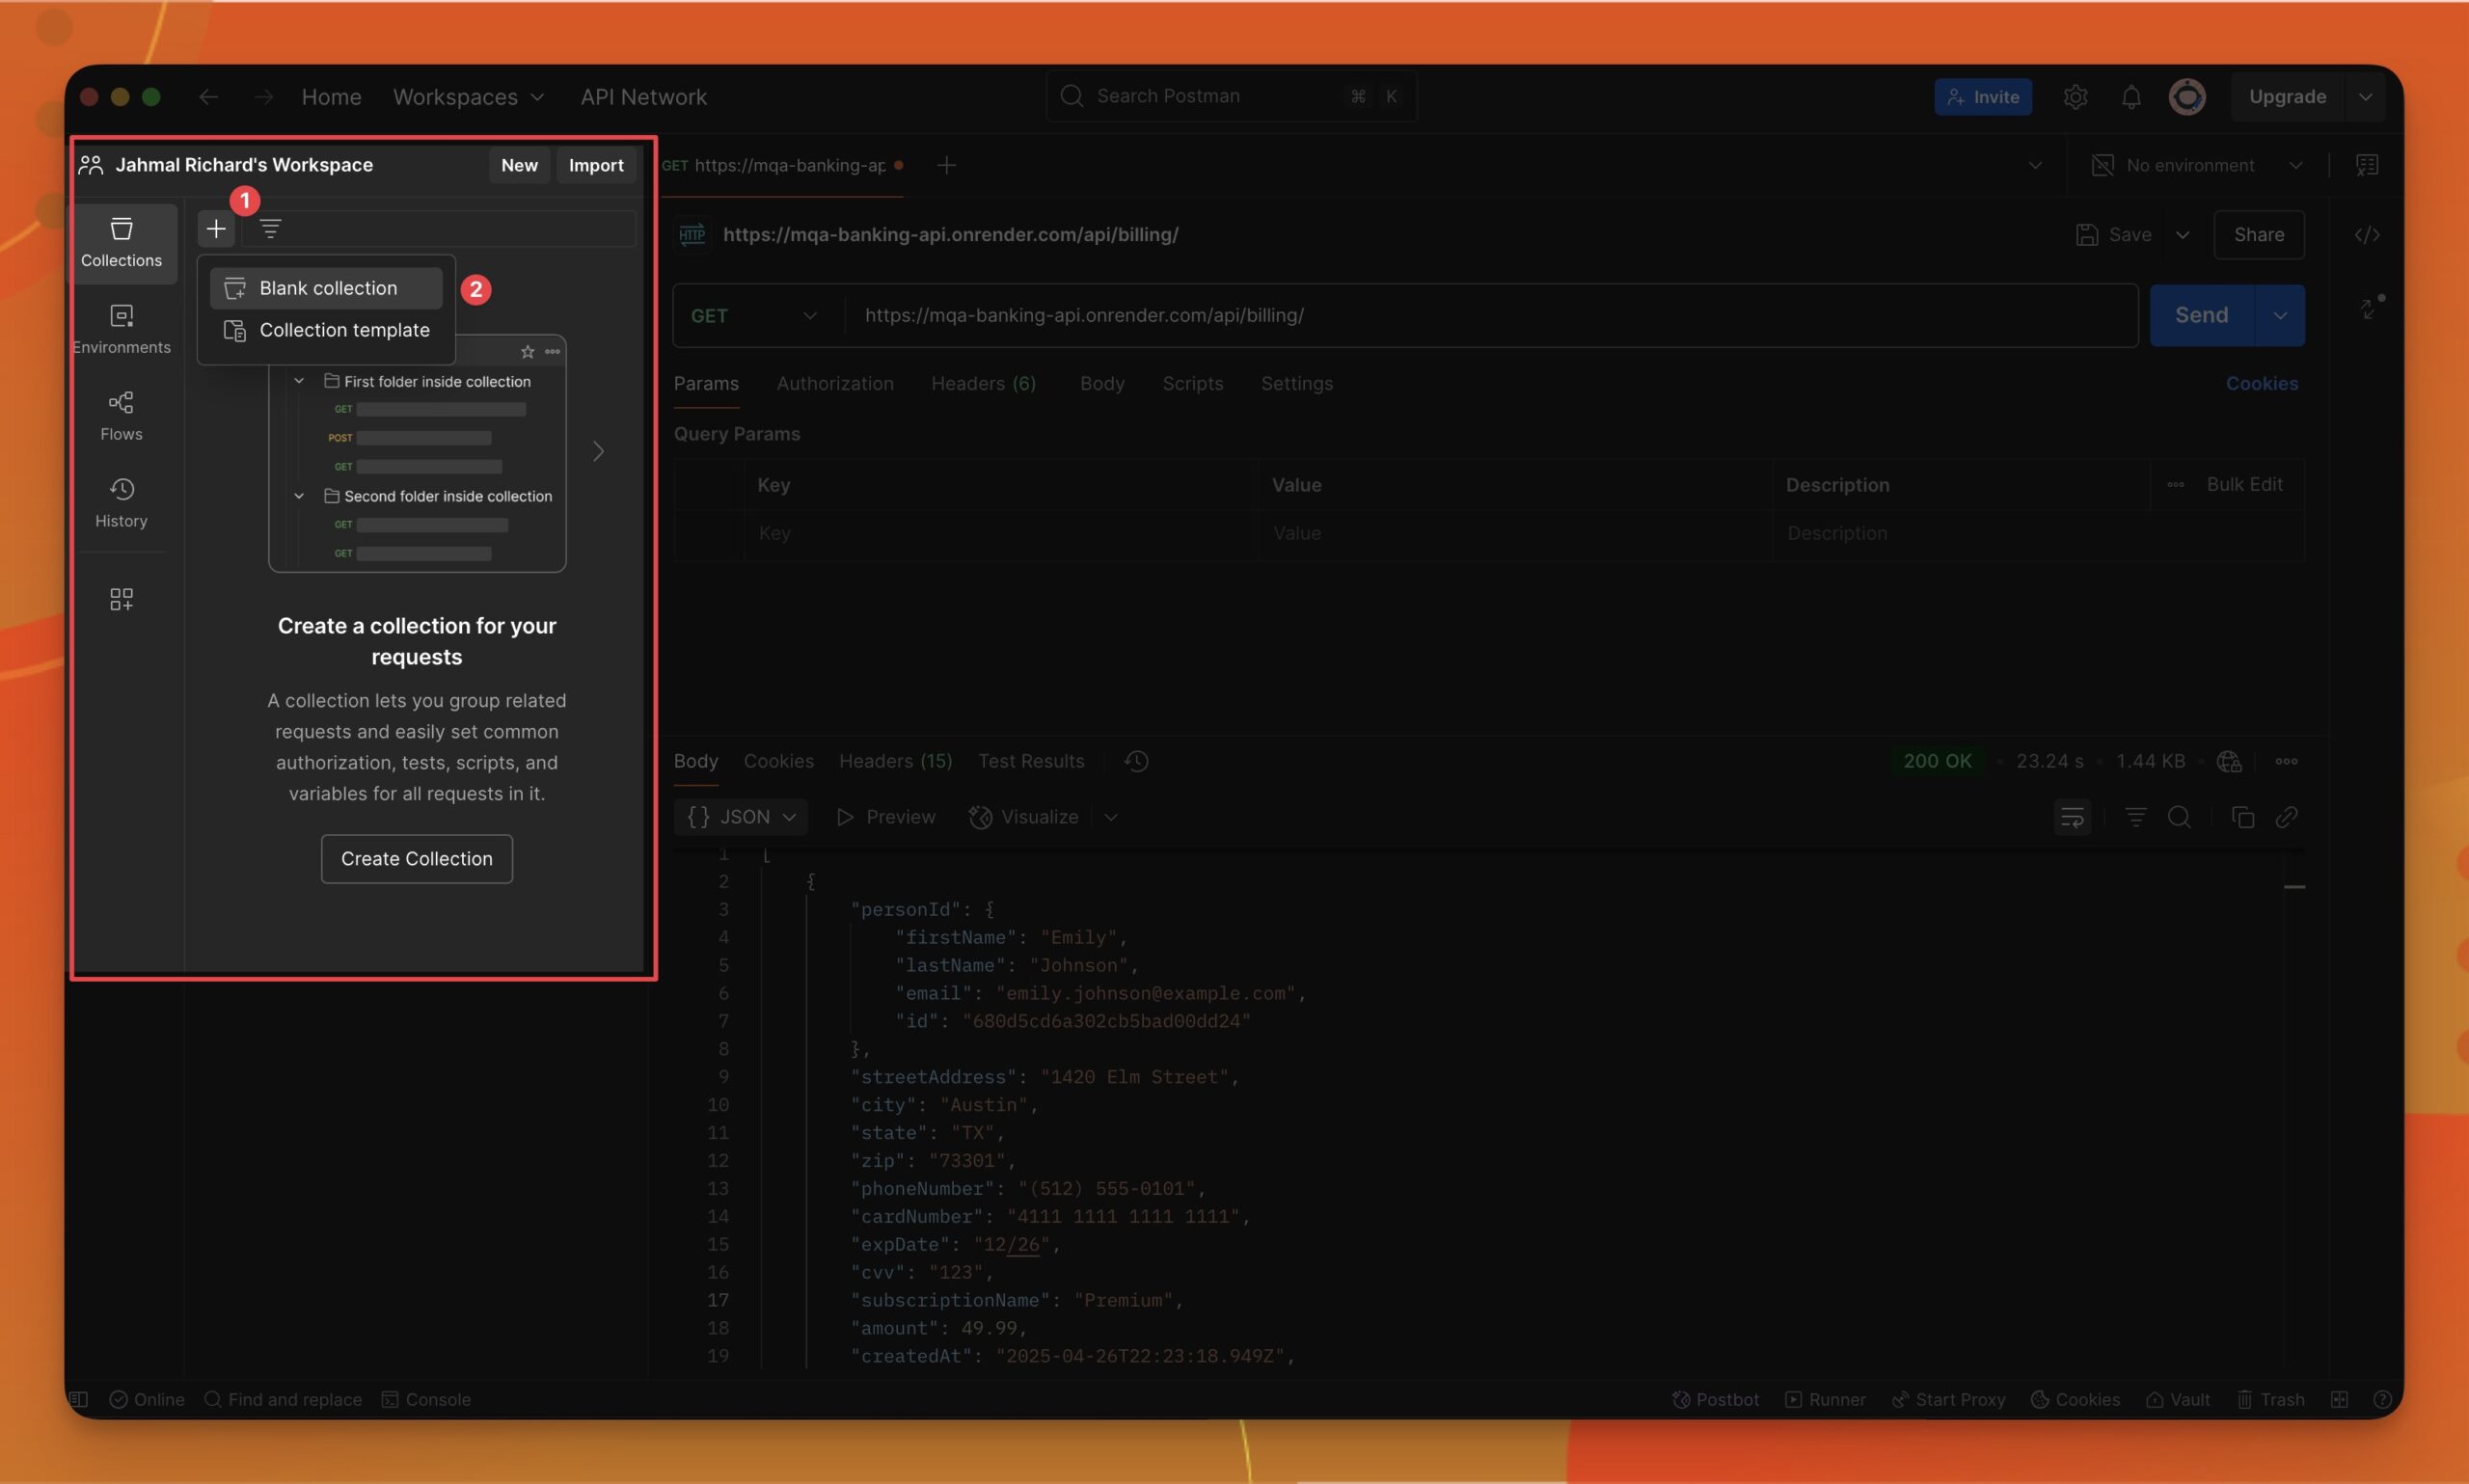Collapse First folder inside collection

pos(298,381)
